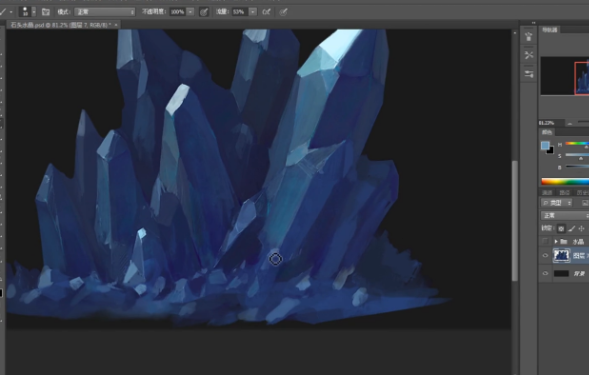Open the brush settings sliders icon in dock
Viewport: 589px width, 375px height.
(529, 74)
